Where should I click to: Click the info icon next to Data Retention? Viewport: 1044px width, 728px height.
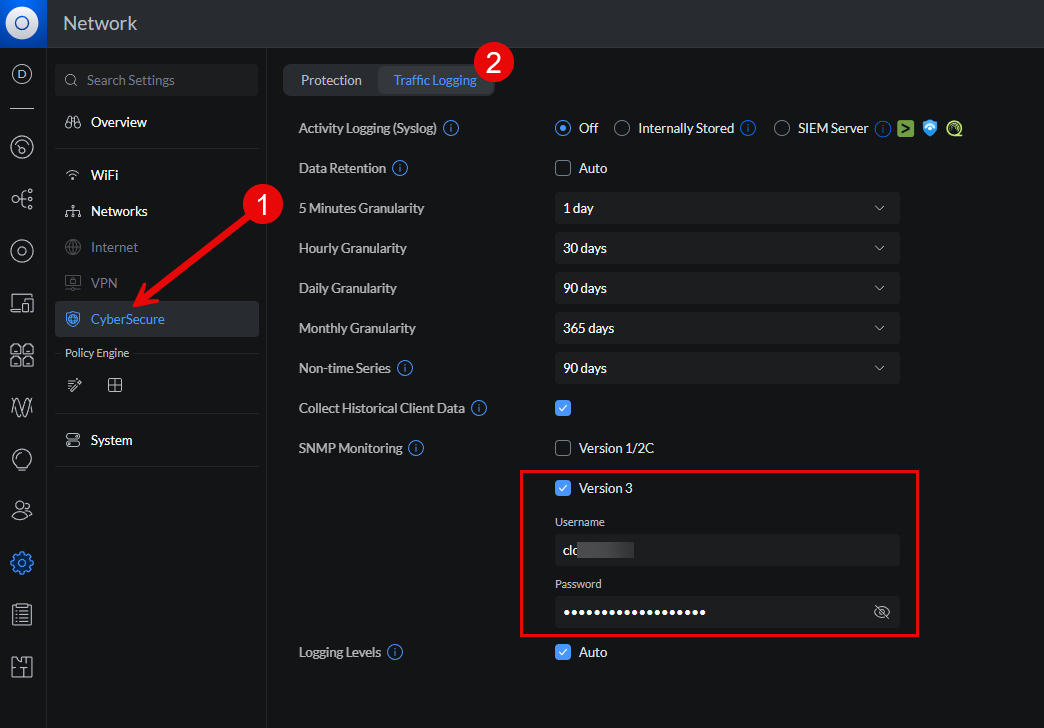click(x=400, y=168)
